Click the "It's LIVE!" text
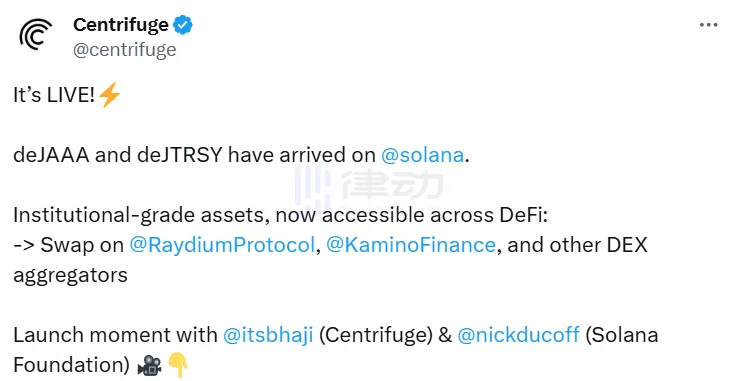Viewport: 738px width, 381px height. point(54,95)
